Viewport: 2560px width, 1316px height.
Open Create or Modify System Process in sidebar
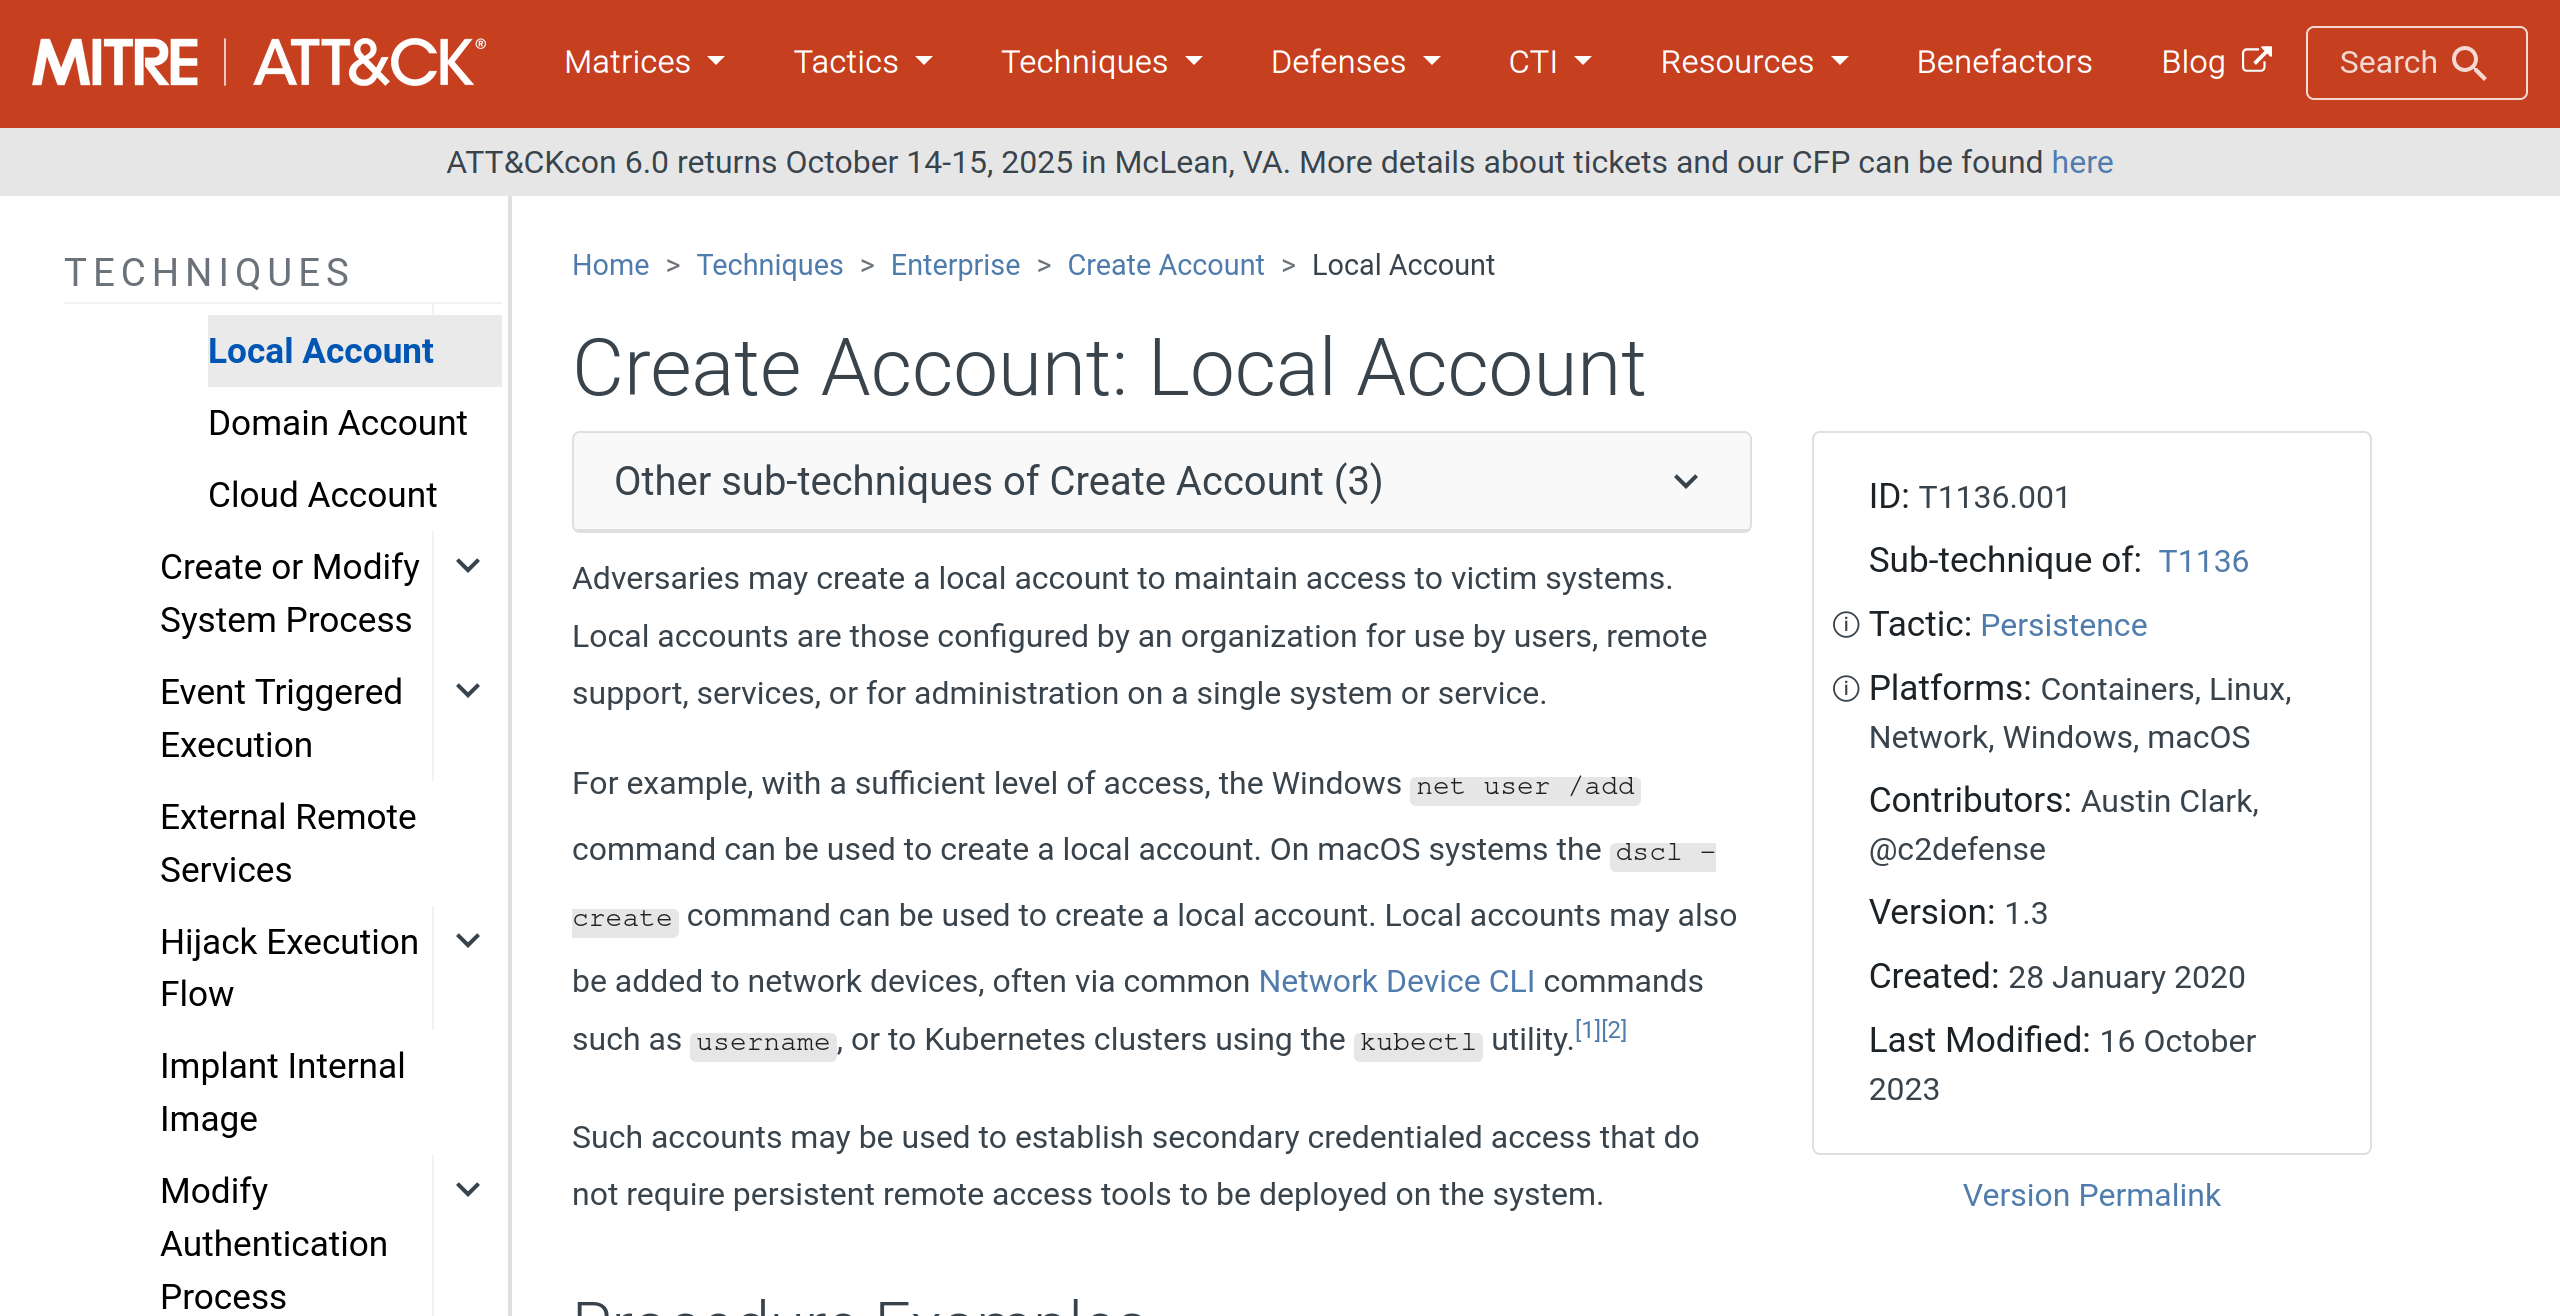point(289,593)
